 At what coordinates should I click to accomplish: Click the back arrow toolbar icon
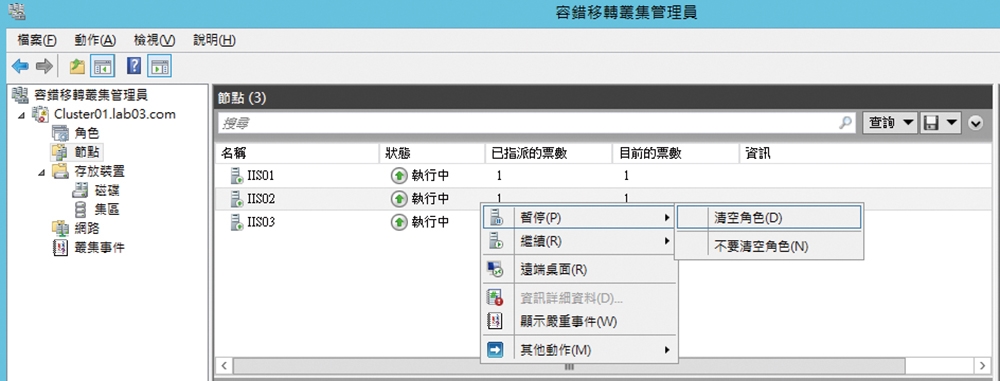[20, 66]
